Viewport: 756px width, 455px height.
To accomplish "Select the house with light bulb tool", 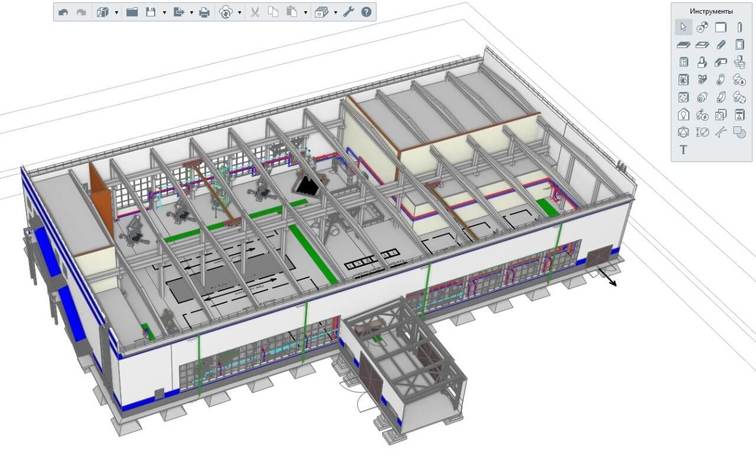I will click(x=684, y=115).
